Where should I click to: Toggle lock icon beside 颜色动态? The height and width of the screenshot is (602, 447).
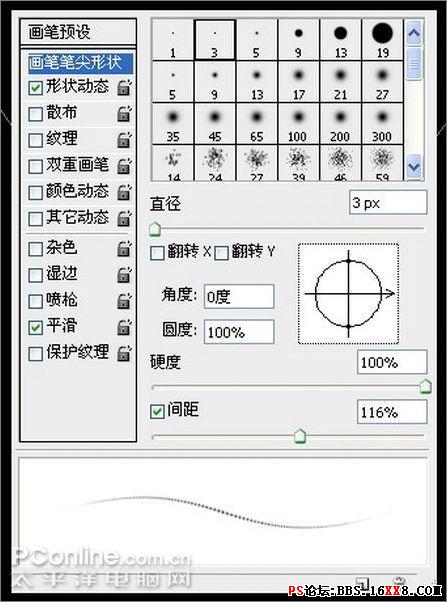coord(124,192)
